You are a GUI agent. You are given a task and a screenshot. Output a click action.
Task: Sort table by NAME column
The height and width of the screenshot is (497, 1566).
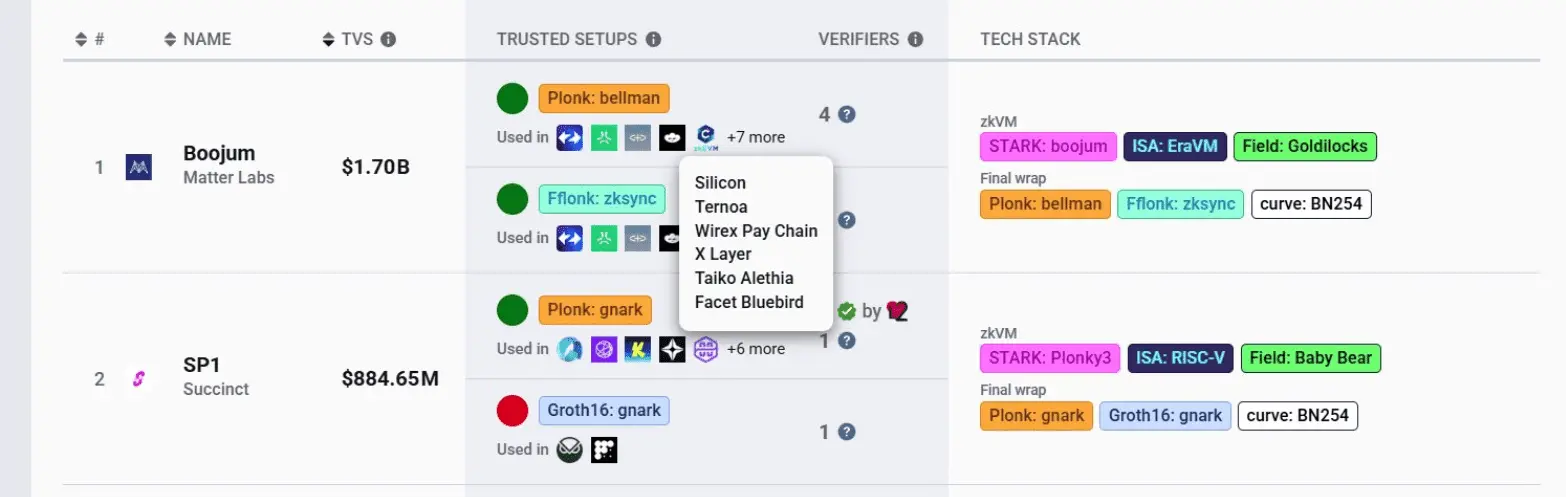point(197,40)
